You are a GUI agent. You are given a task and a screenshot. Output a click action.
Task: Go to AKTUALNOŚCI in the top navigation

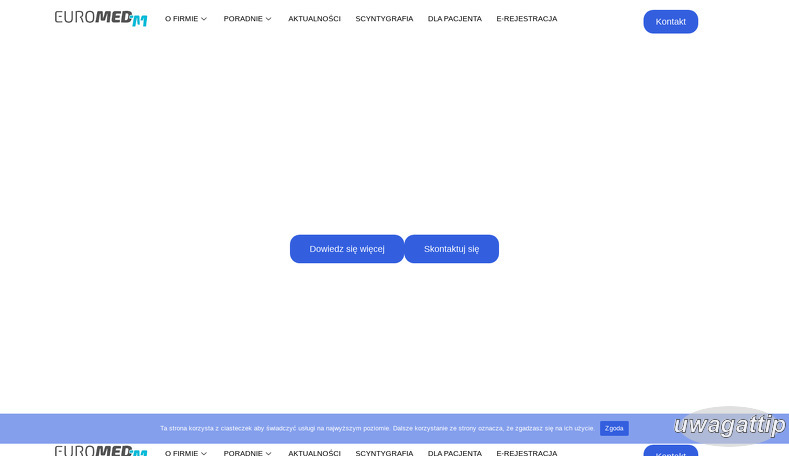pyautogui.click(x=314, y=19)
